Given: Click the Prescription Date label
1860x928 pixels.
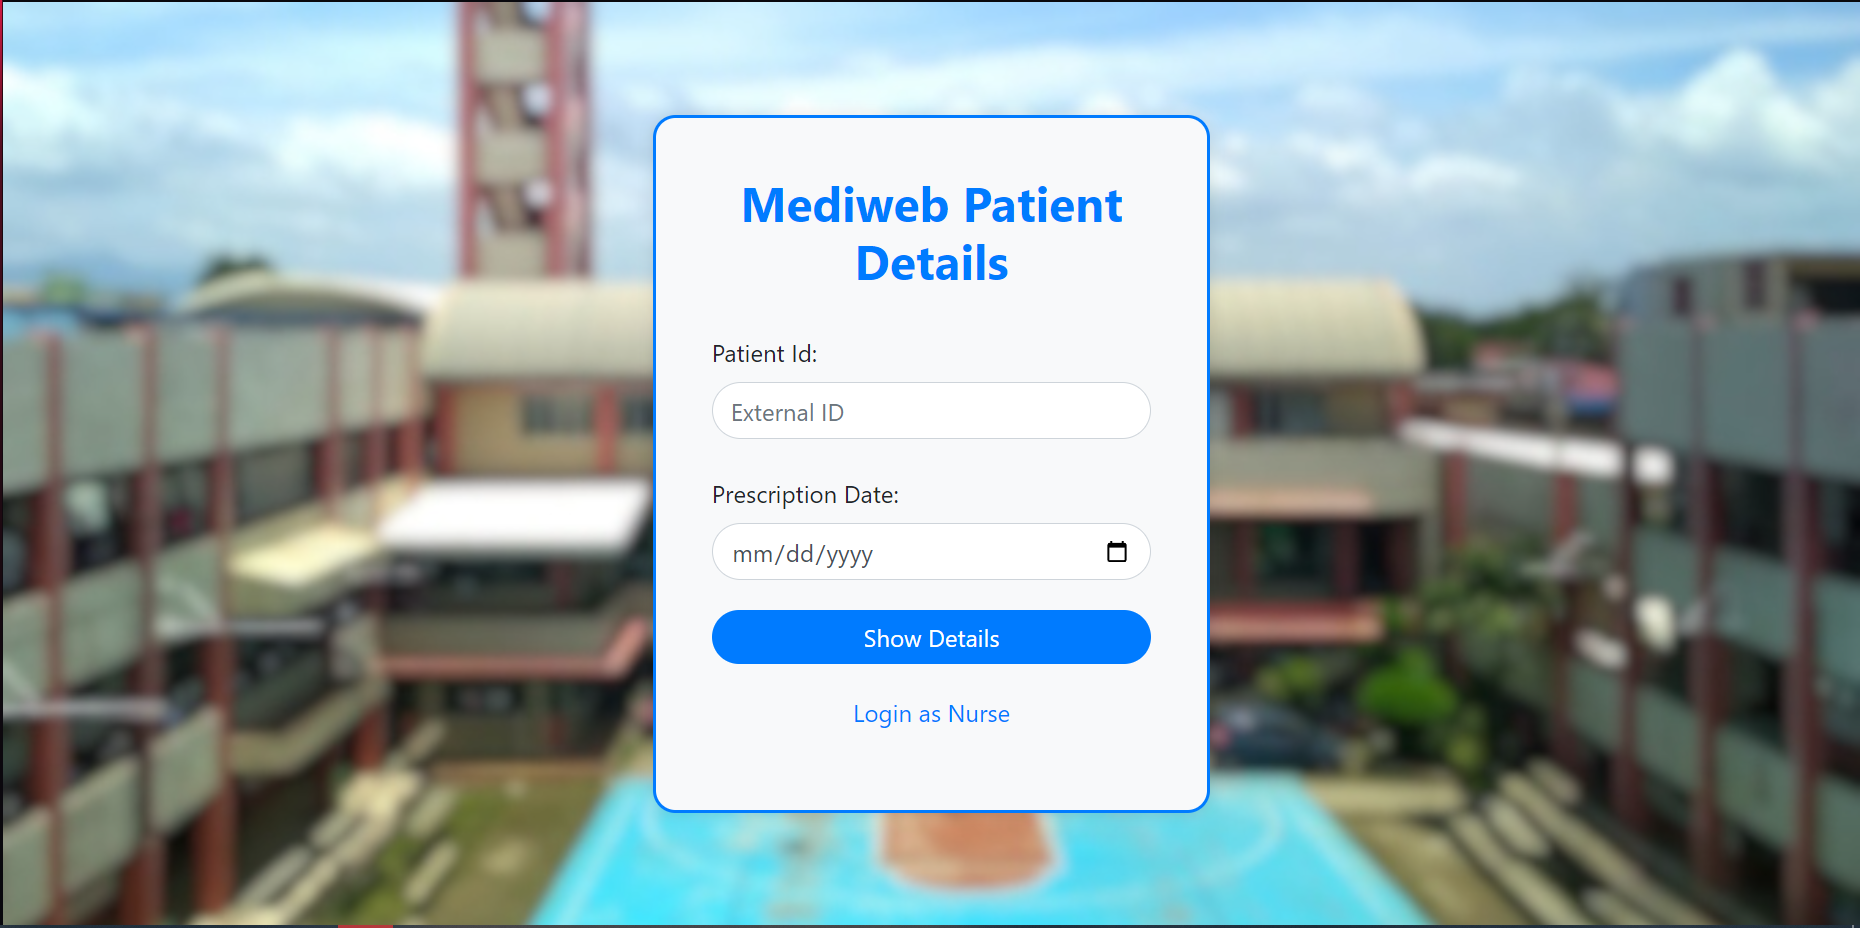Looking at the screenshot, I should pyautogui.click(x=805, y=494).
